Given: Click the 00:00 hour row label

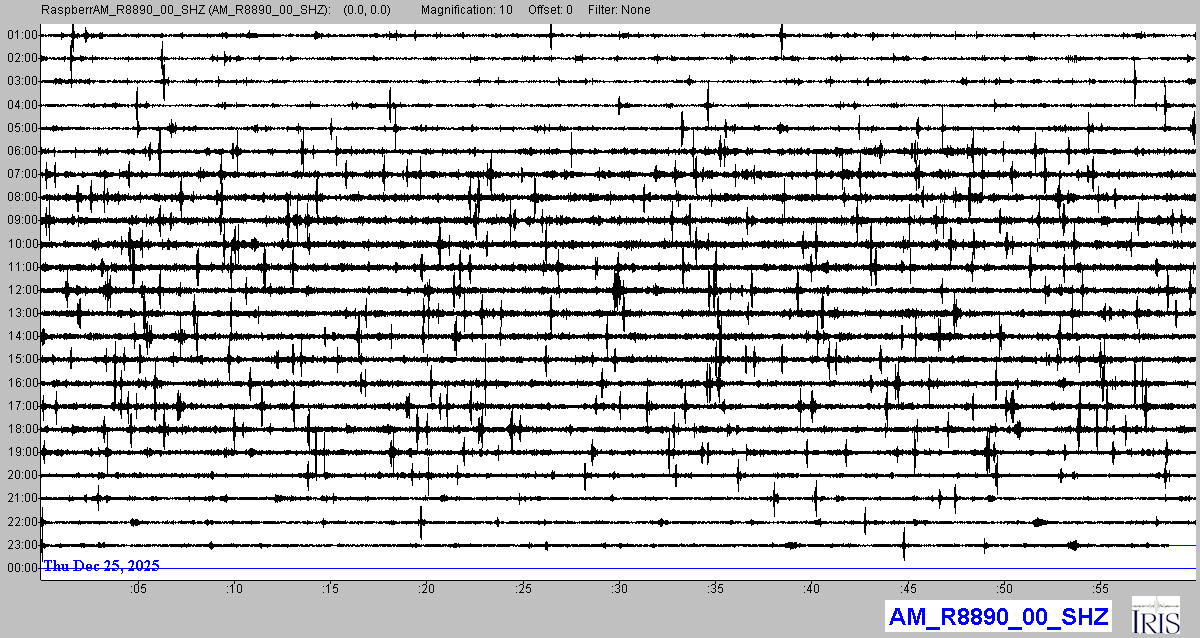Looking at the screenshot, I should click(22, 568).
